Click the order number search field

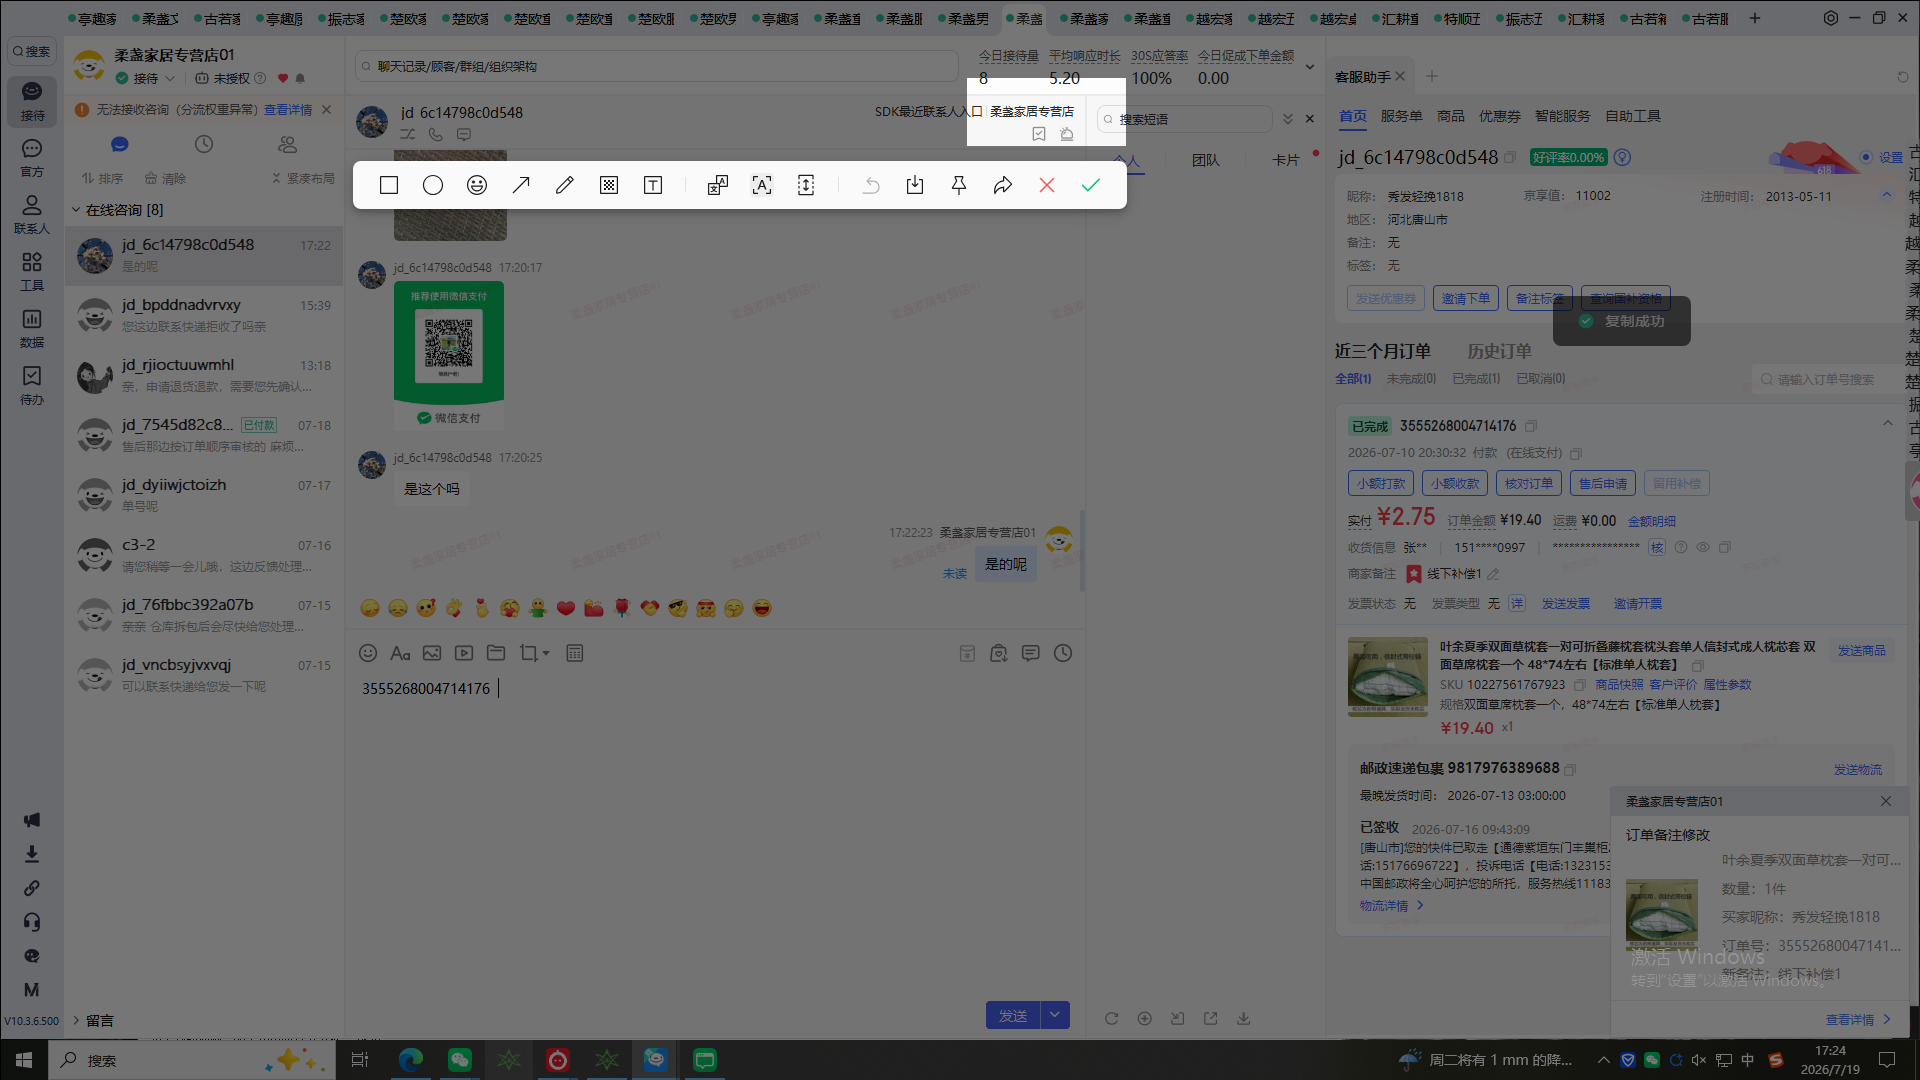[1826, 379]
